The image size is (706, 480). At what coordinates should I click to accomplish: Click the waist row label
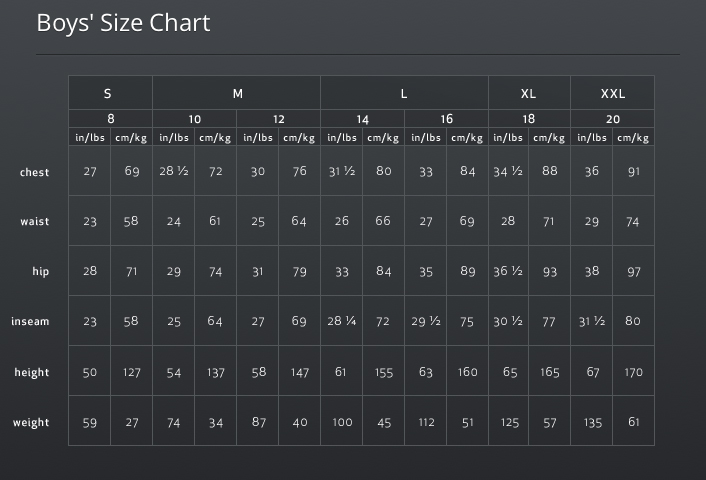point(35,222)
